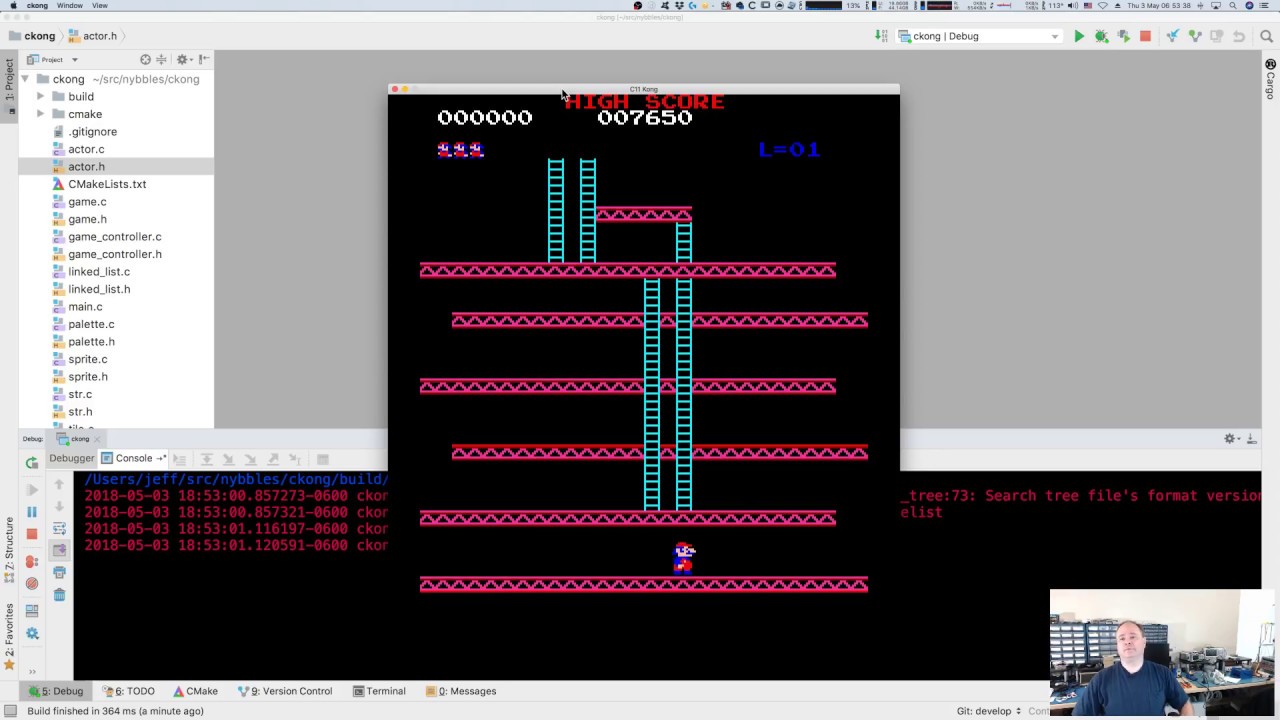1280x720 pixels.
Task: Expand the build folder
Action: 41,97
